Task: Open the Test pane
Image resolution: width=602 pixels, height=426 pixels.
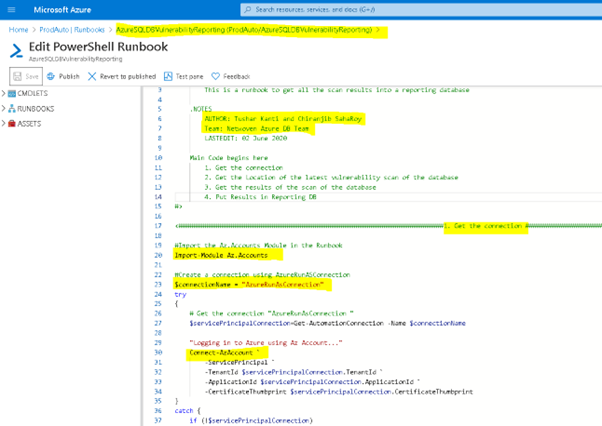Action: pos(189,76)
